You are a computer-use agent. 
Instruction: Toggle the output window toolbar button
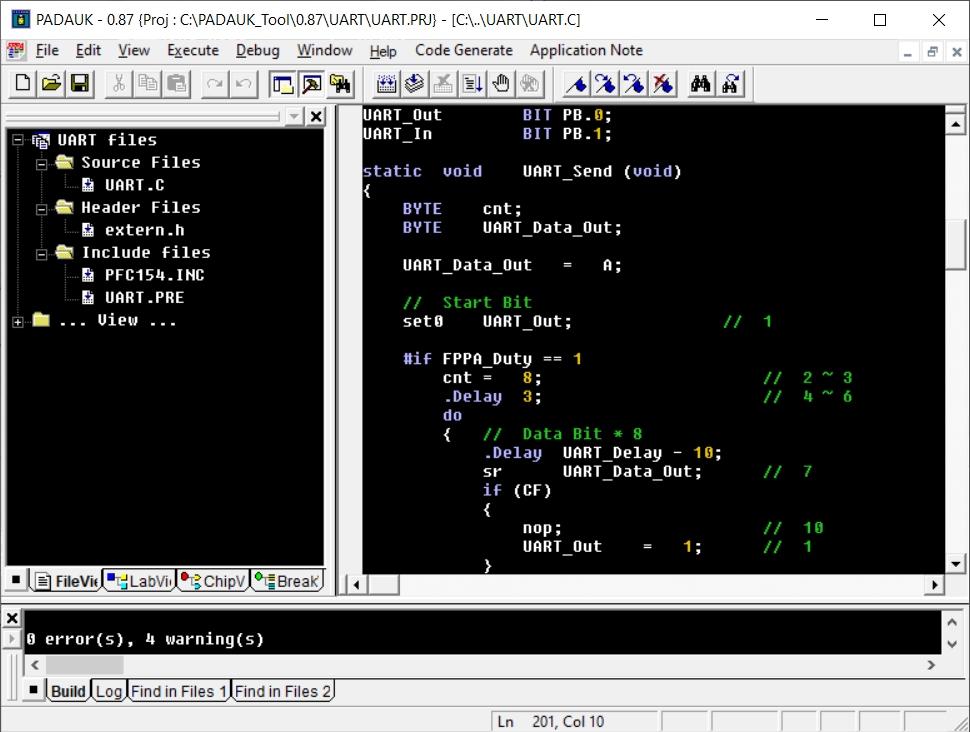(x=312, y=84)
